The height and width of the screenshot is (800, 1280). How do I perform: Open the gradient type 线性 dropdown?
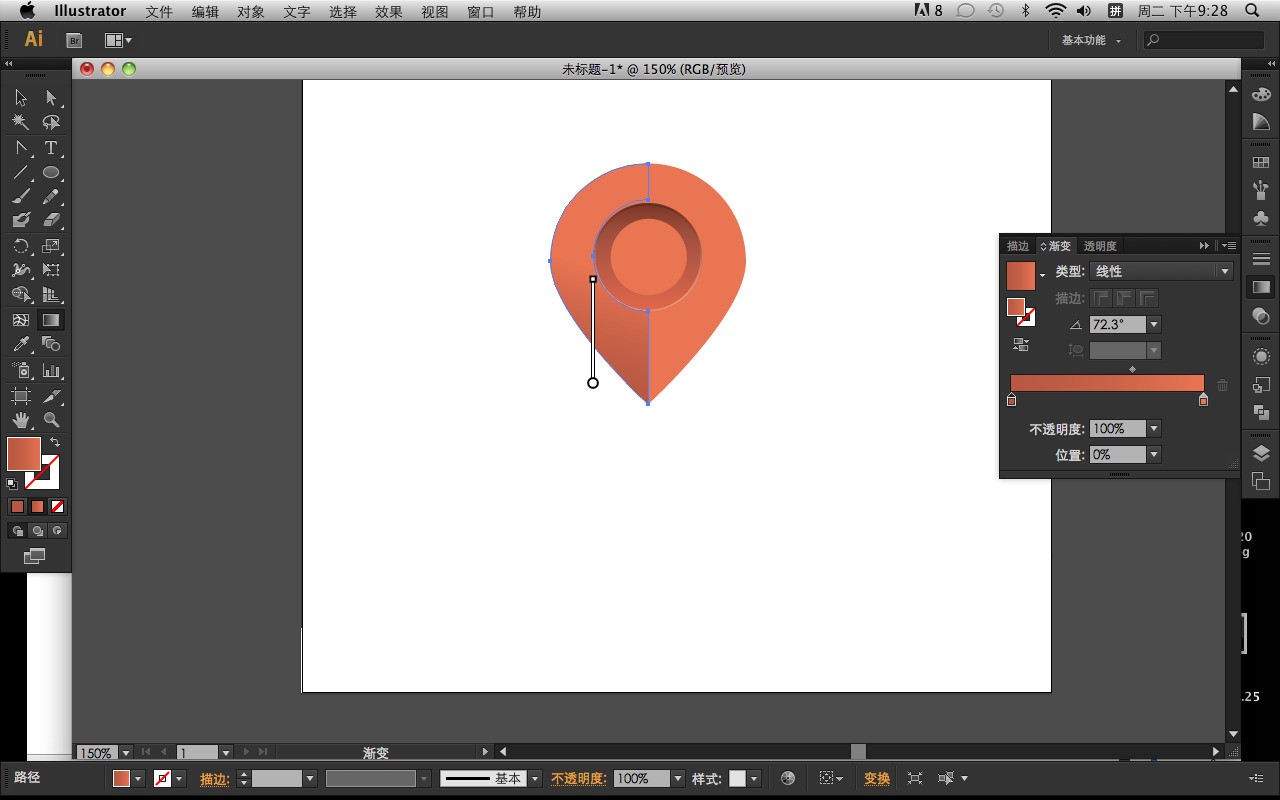coord(1161,271)
